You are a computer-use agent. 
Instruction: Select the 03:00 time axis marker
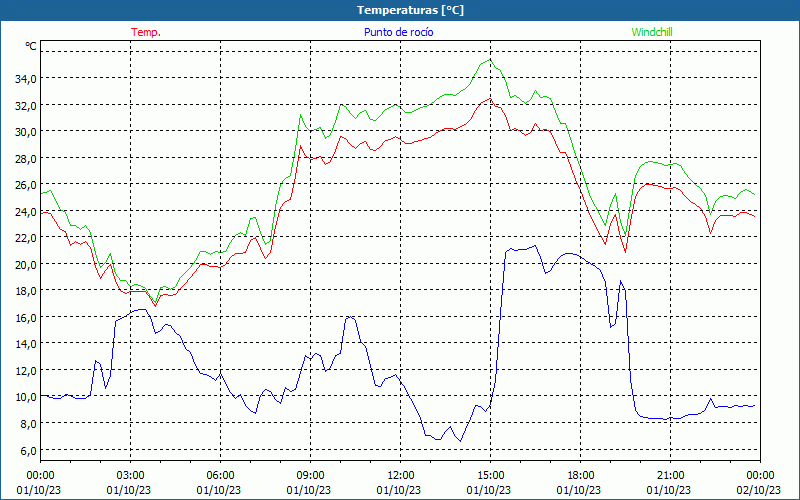131,475
